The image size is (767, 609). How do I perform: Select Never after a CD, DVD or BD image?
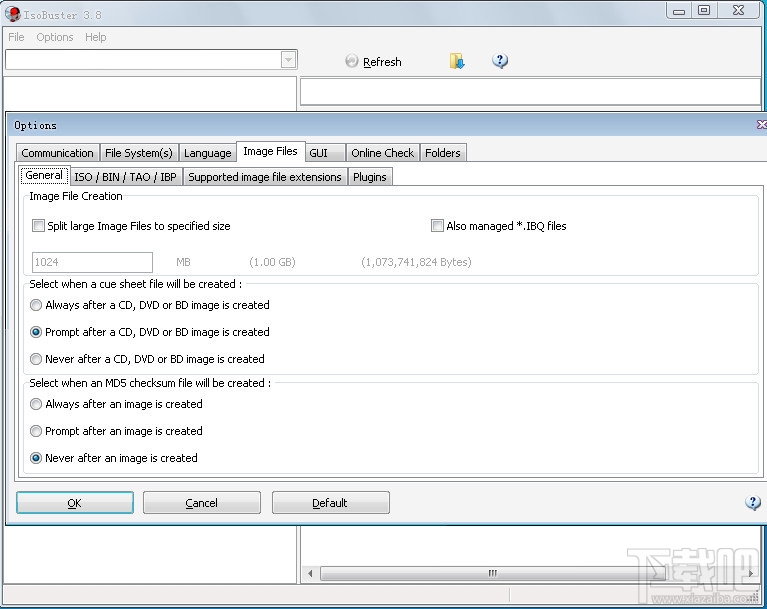tap(36, 359)
